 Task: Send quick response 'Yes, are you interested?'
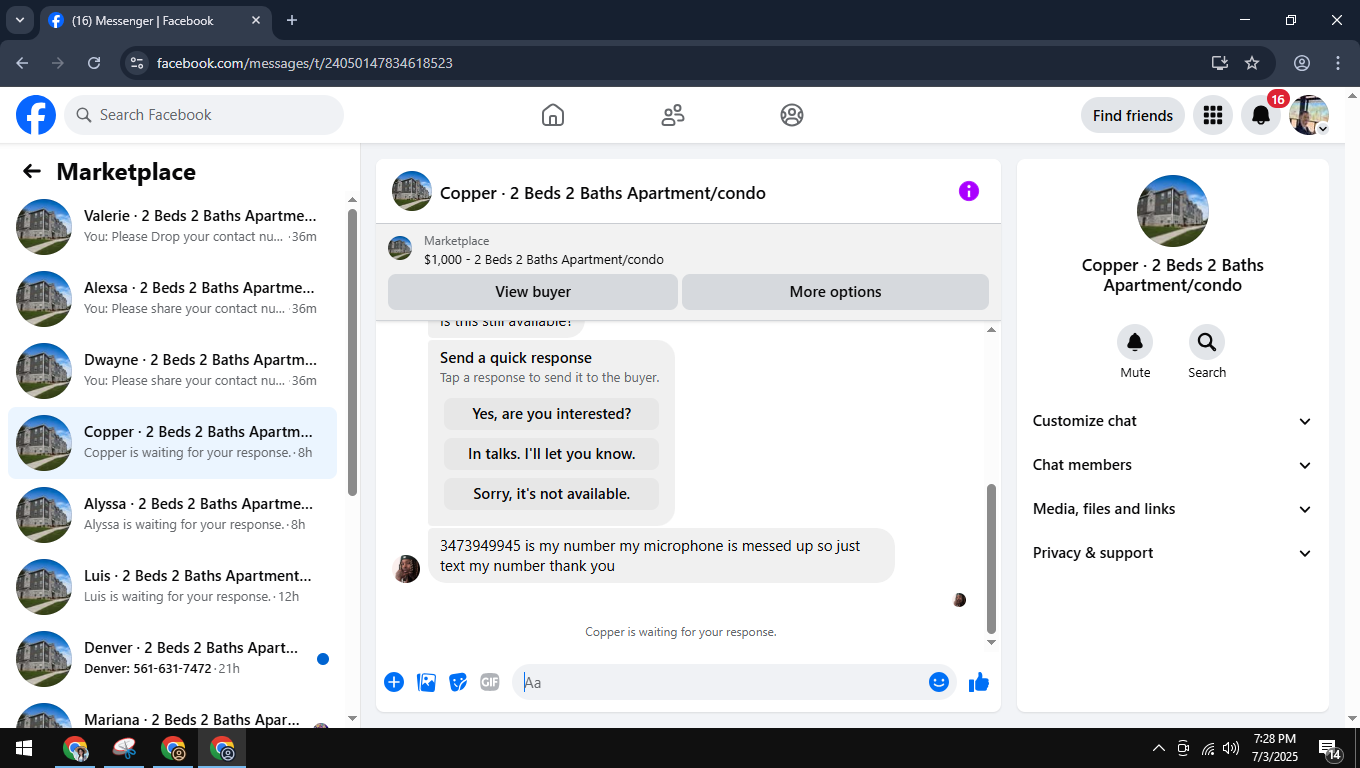[x=551, y=414]
